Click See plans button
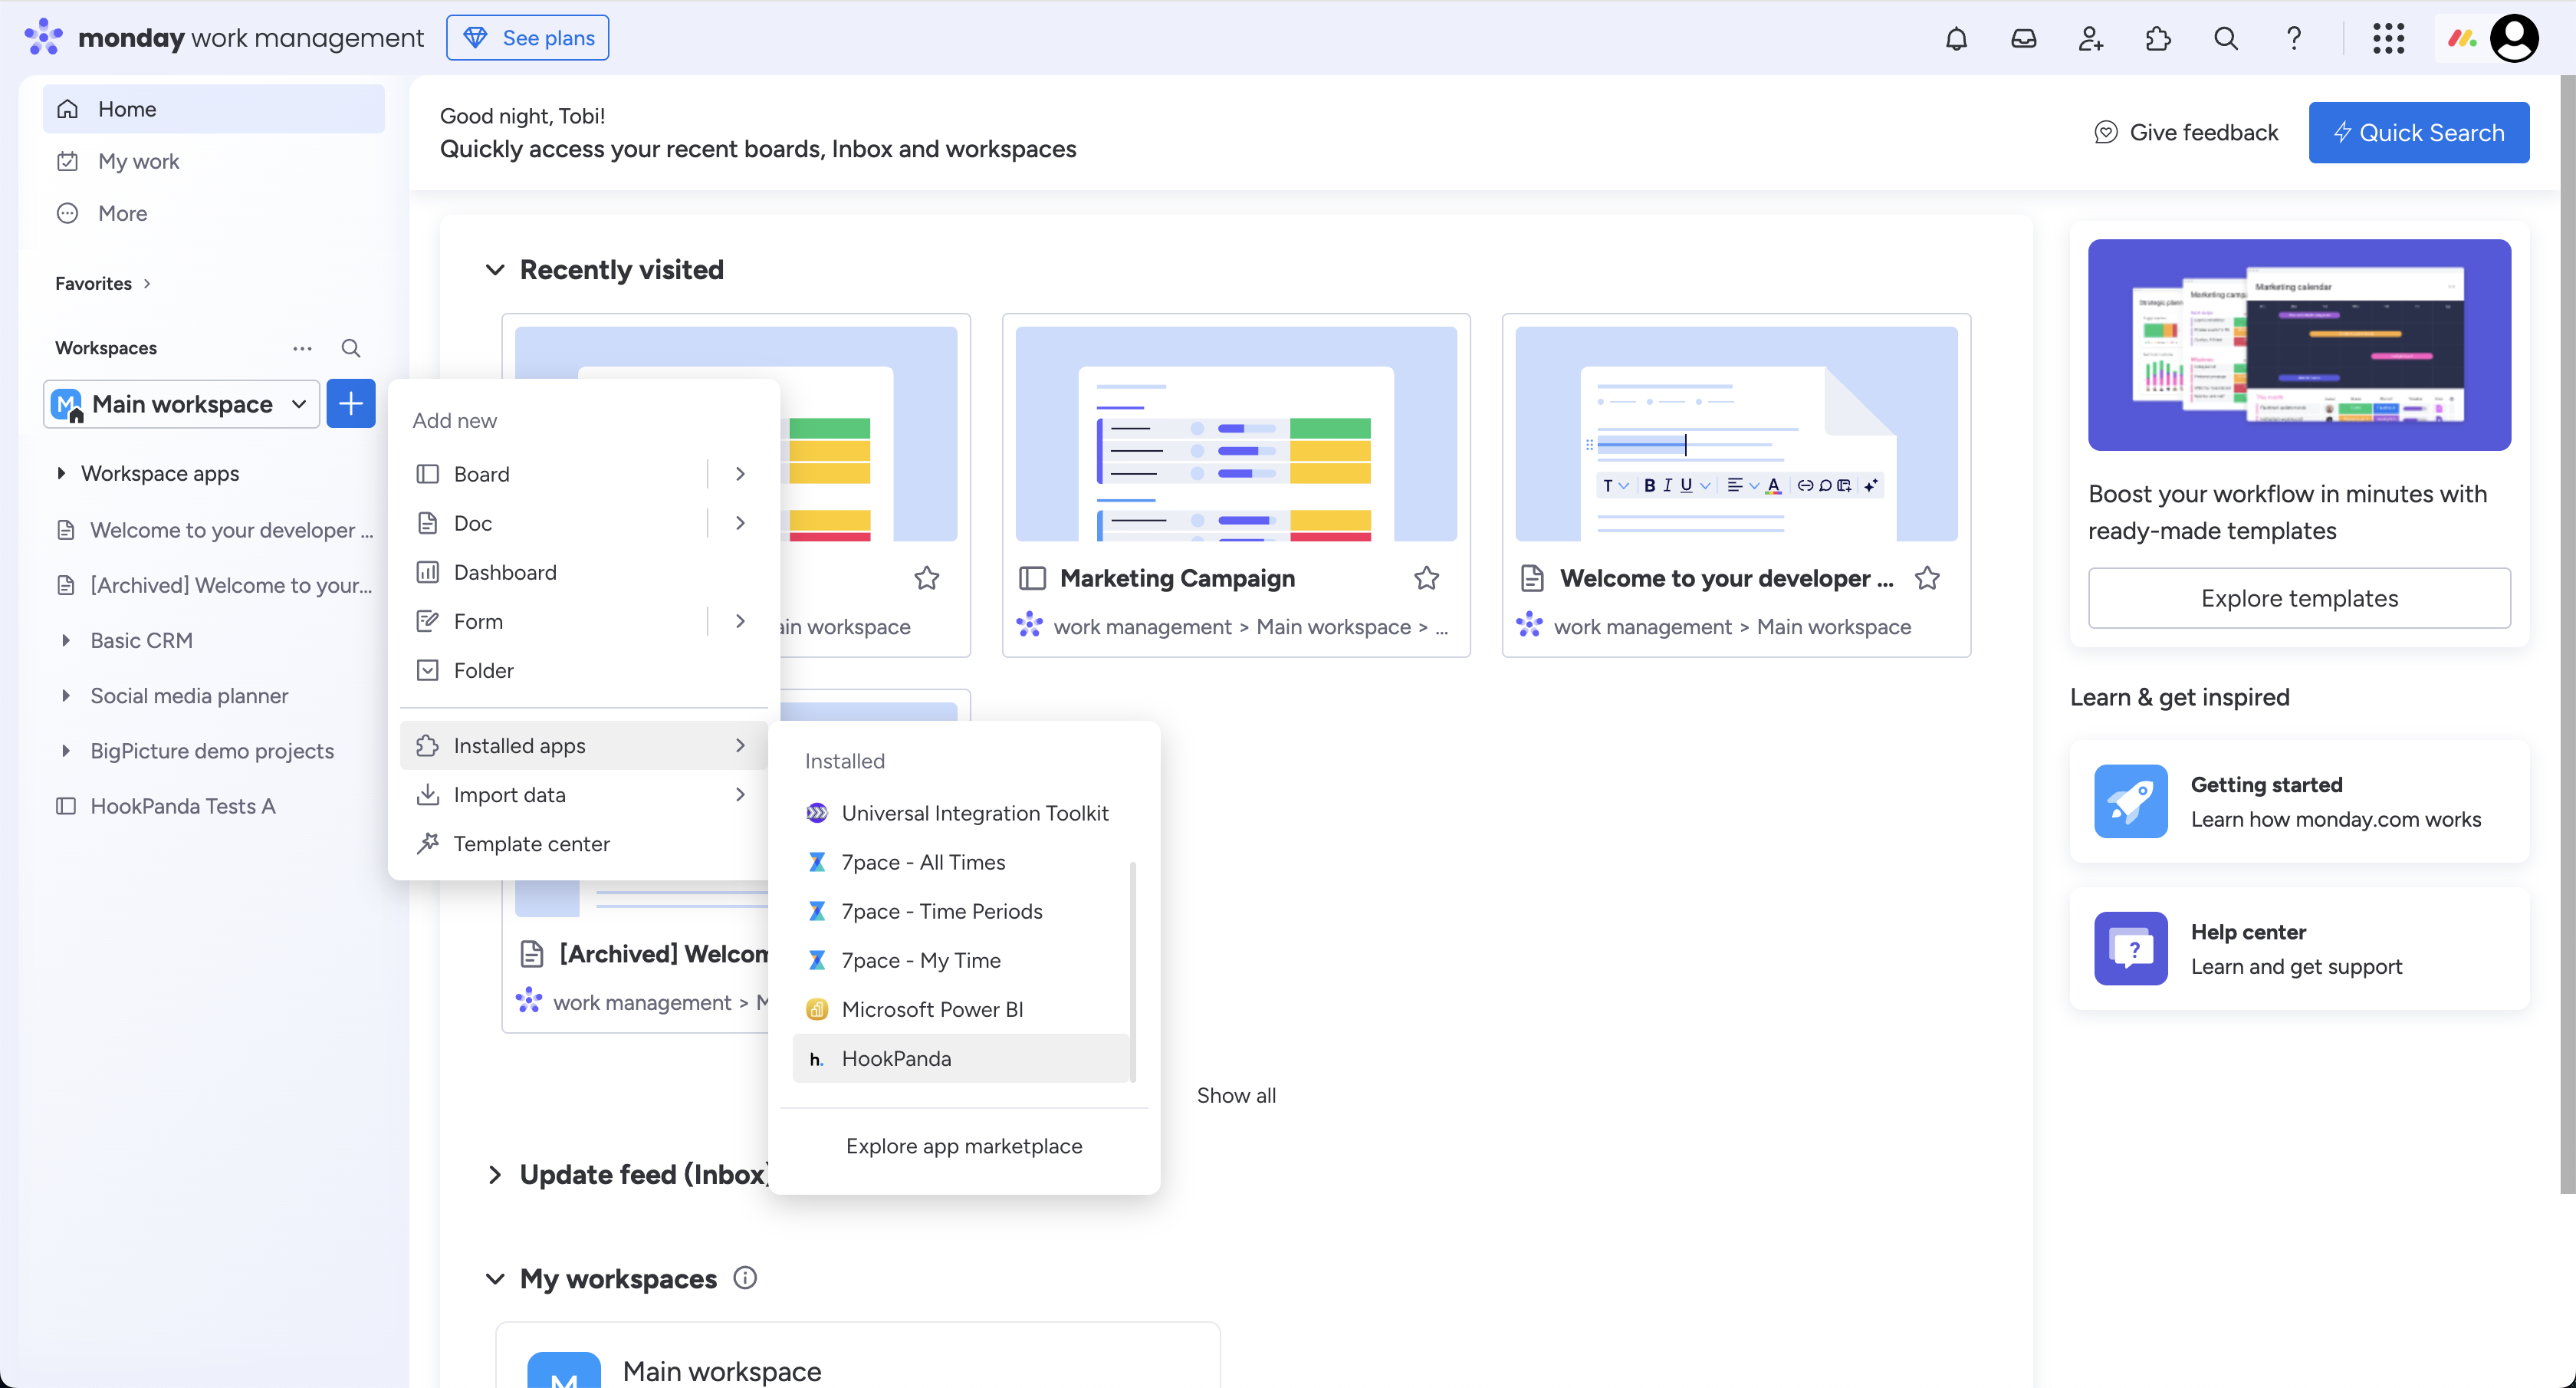The width and height of the screenshot is (2576, 1388). [527, 38]
